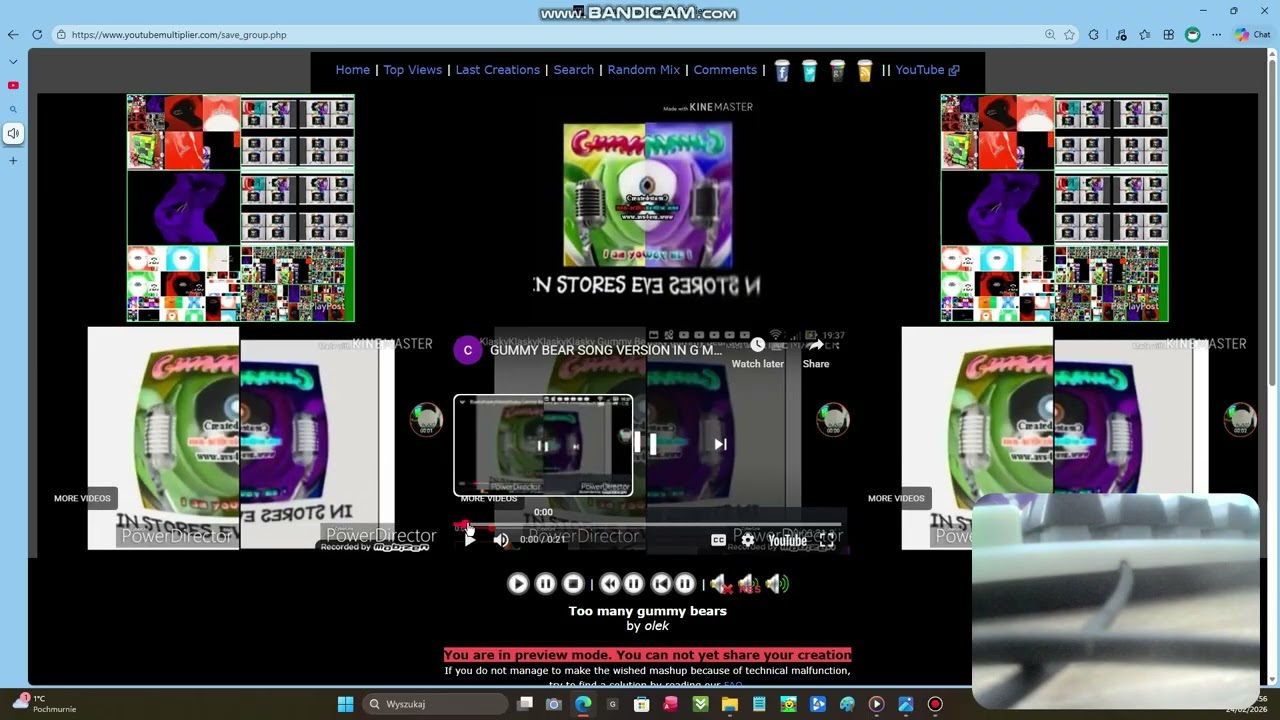Image resolution: width=1280 pixels, height=720 pixels.
Task: Focus the browser address bar URL
Action: pyautogui.click(x=179, y=35)
